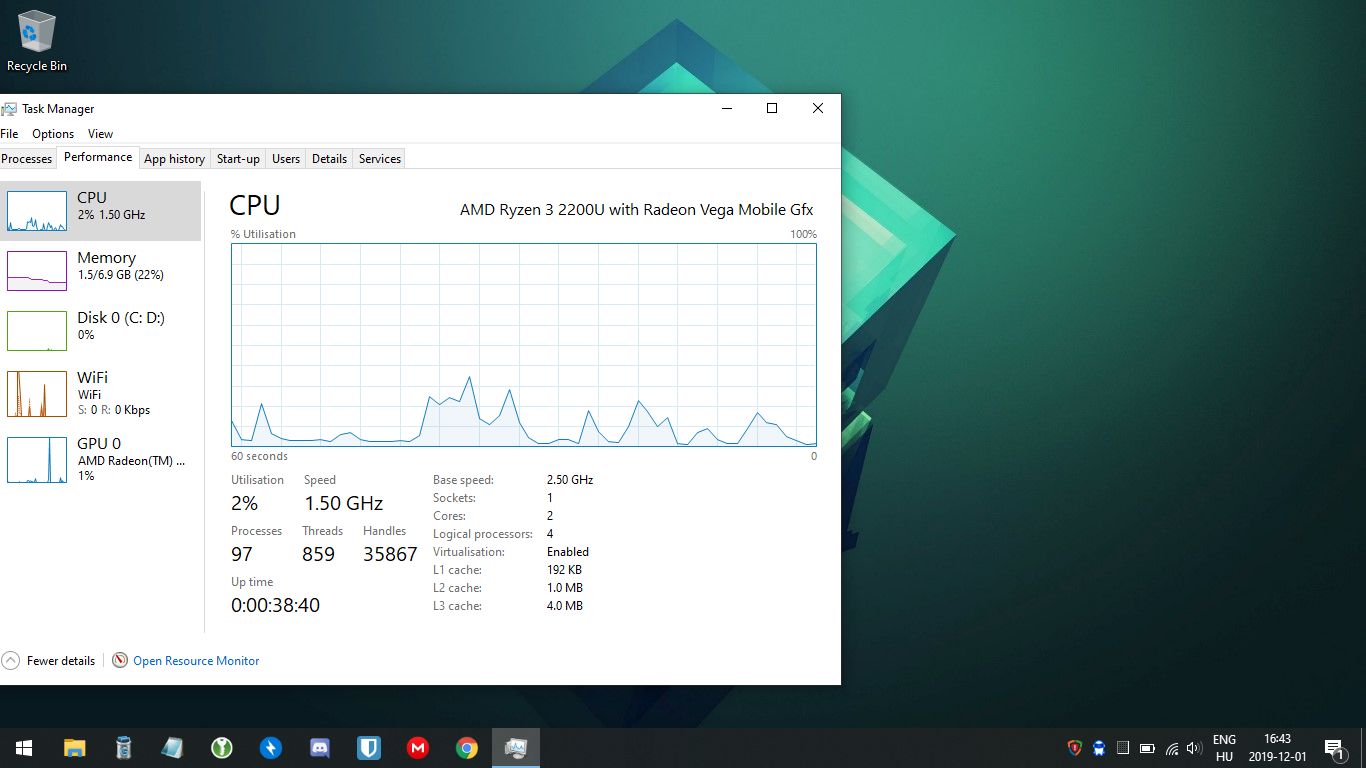Open the security shield tray icon
The width and height of the screenshot is (1366, 768).
pos(1075,748)
